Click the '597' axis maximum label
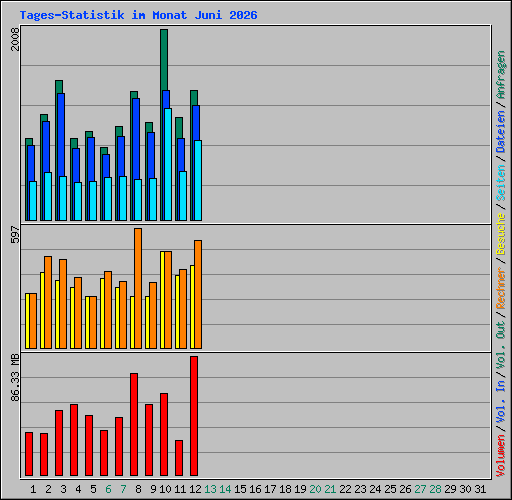The width and height of the screenshot is (512, 500). coord(15,234)
